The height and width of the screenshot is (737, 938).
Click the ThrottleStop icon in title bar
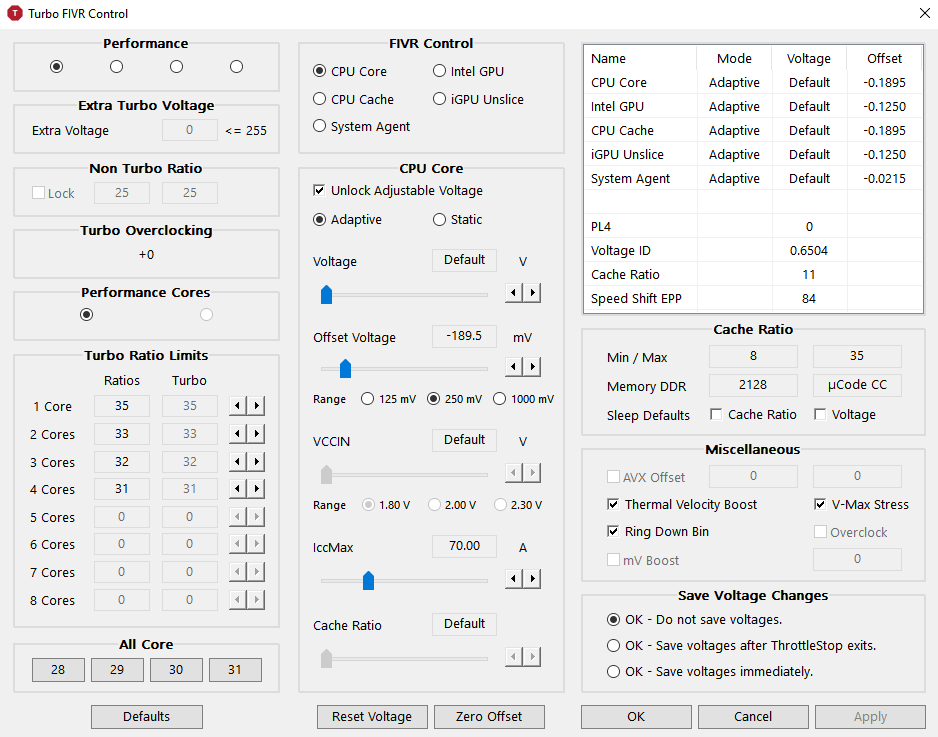14,13
